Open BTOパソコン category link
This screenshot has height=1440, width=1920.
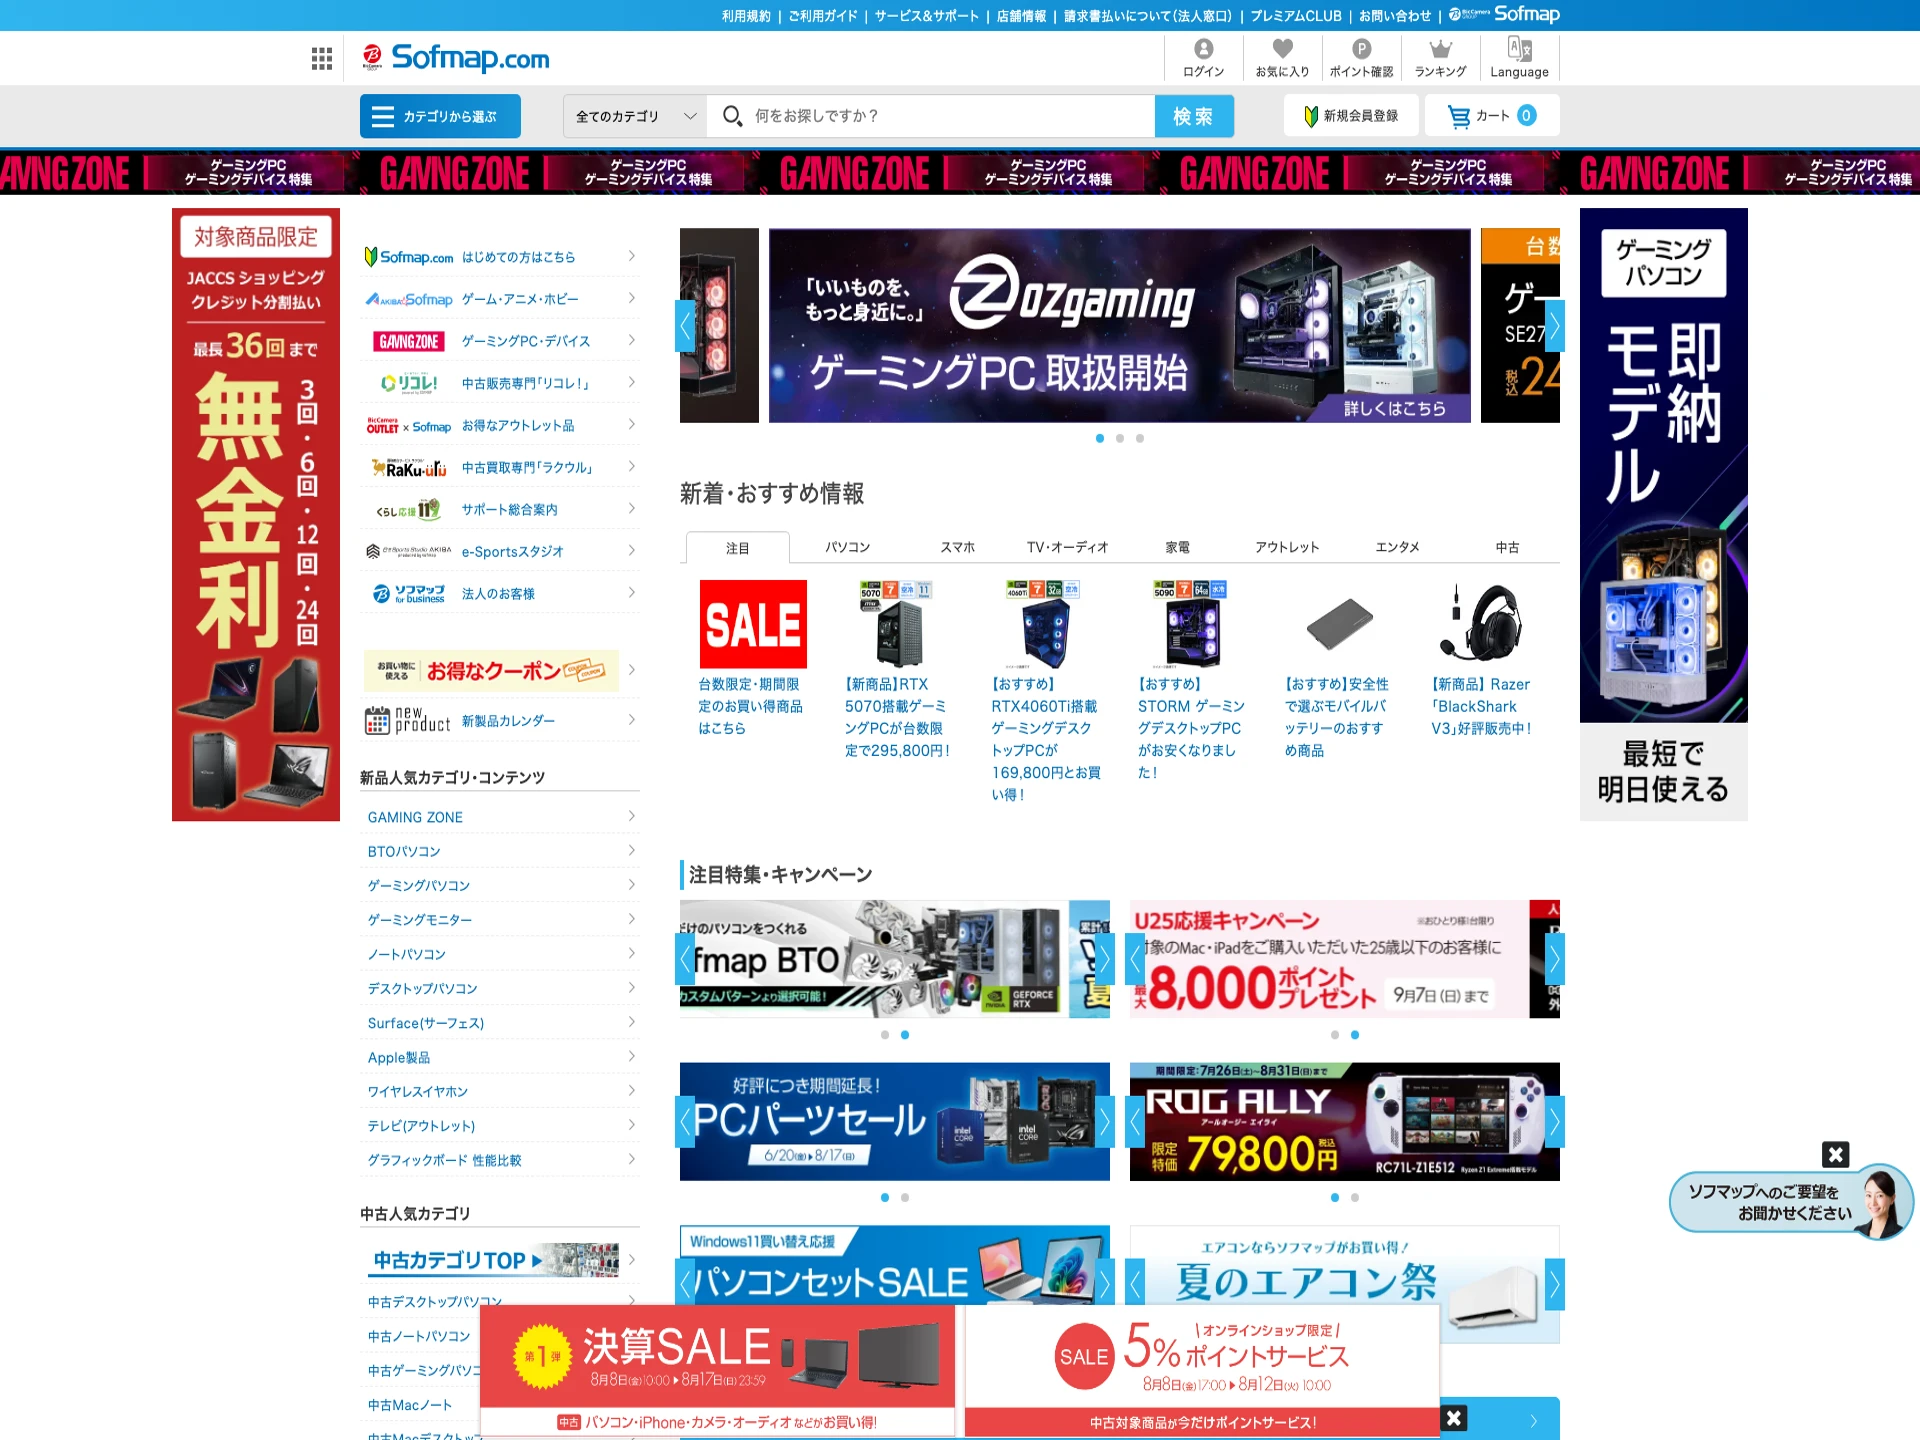404,851
